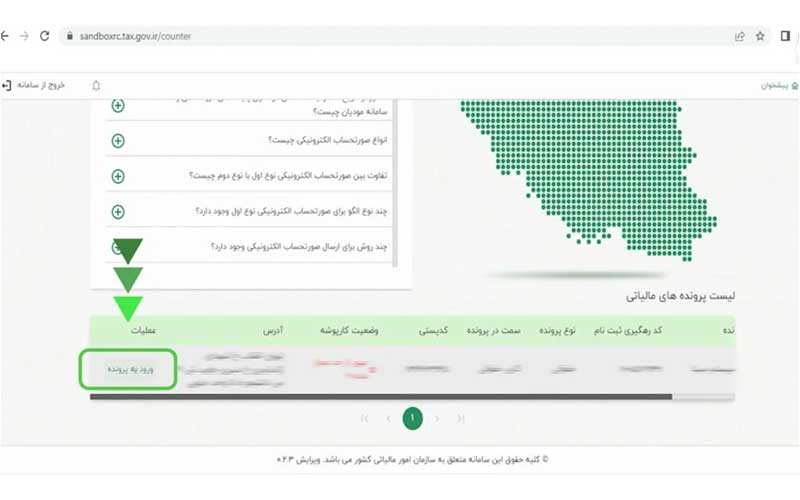
Task: Reload the page with browser refresh icon
Action: (44, 36)
